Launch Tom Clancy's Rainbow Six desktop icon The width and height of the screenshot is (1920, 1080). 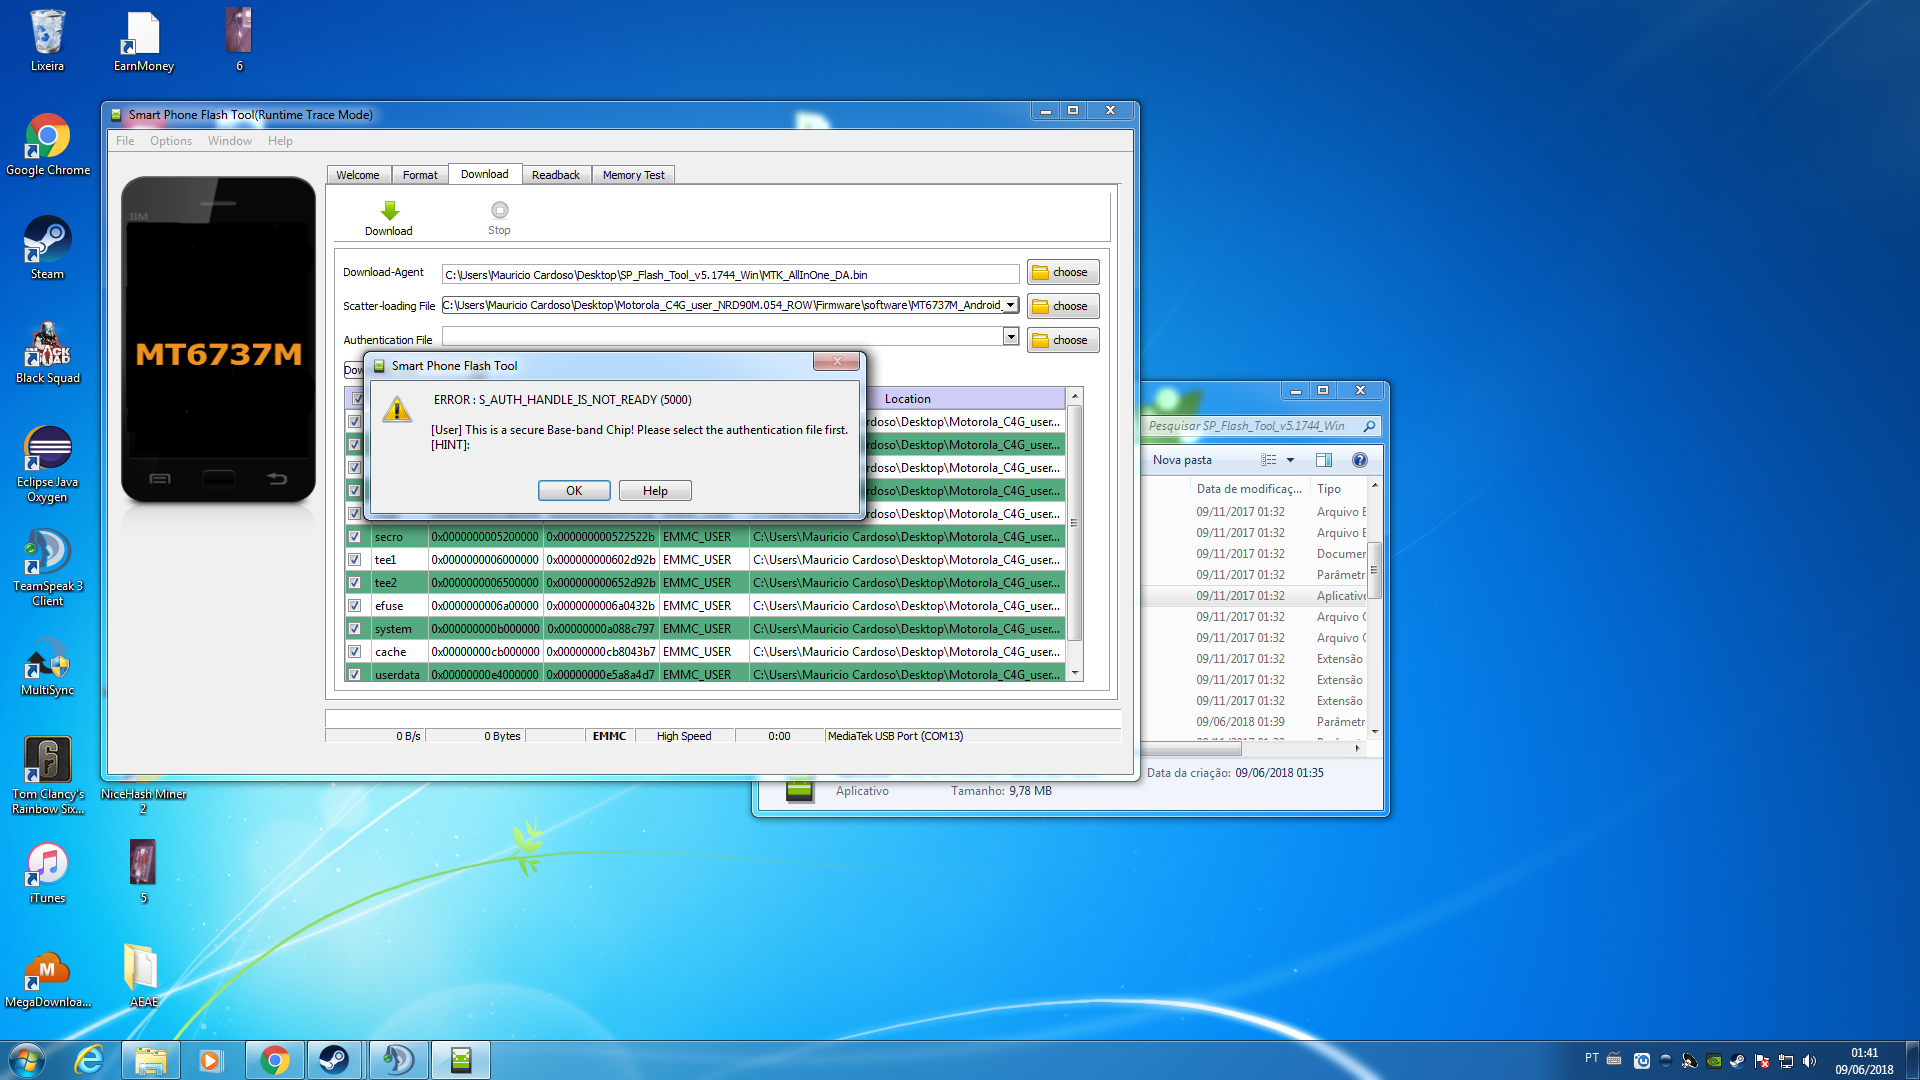(x=47, y=776)
